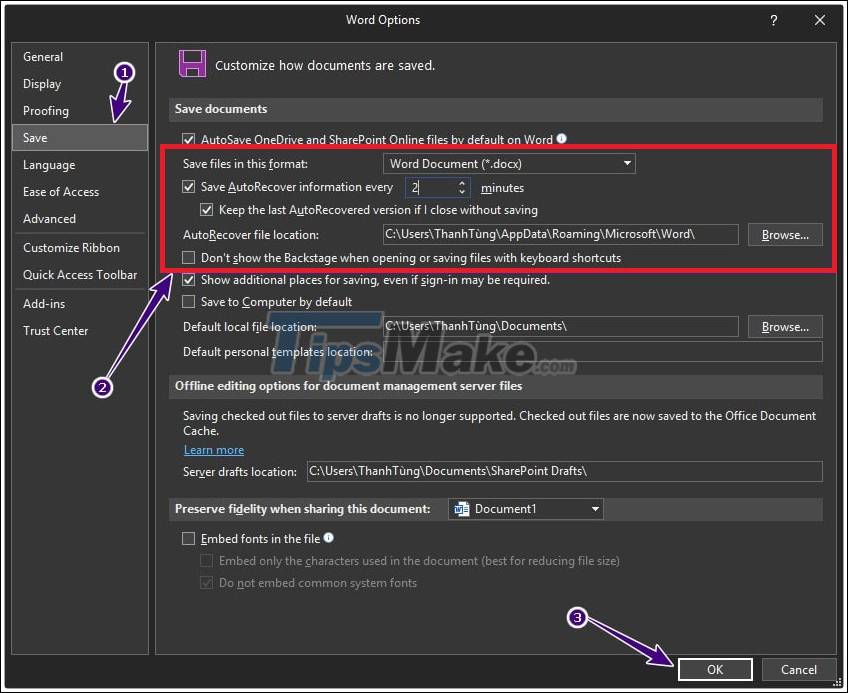Click the info icon beside Embed fonts

pos(329,538)
